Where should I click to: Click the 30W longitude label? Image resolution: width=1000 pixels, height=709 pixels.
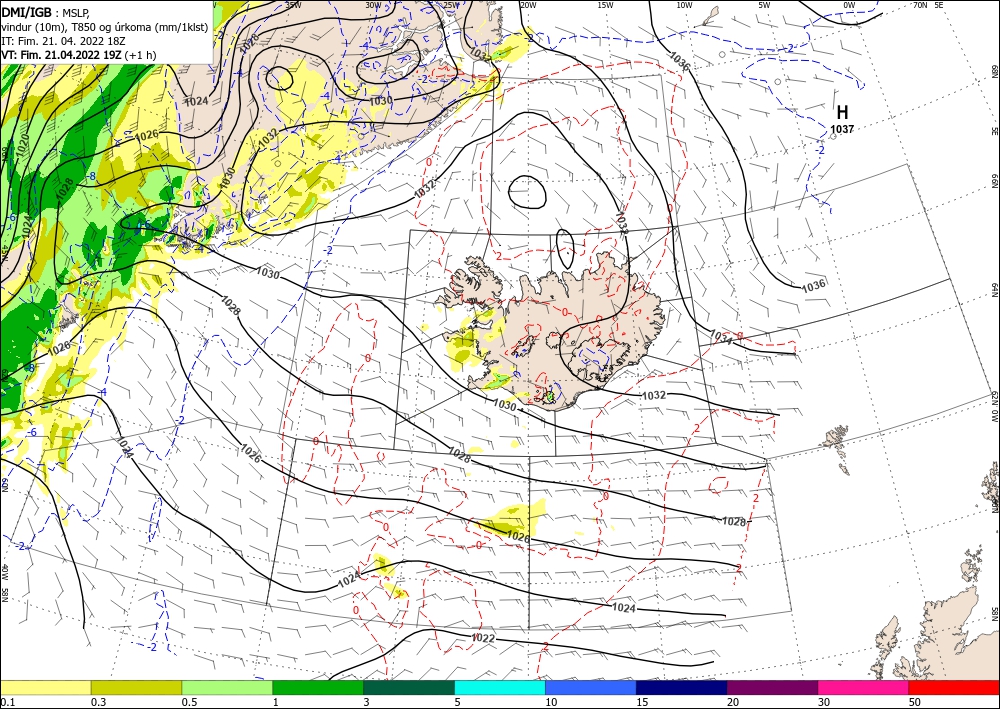coord(373,5)
